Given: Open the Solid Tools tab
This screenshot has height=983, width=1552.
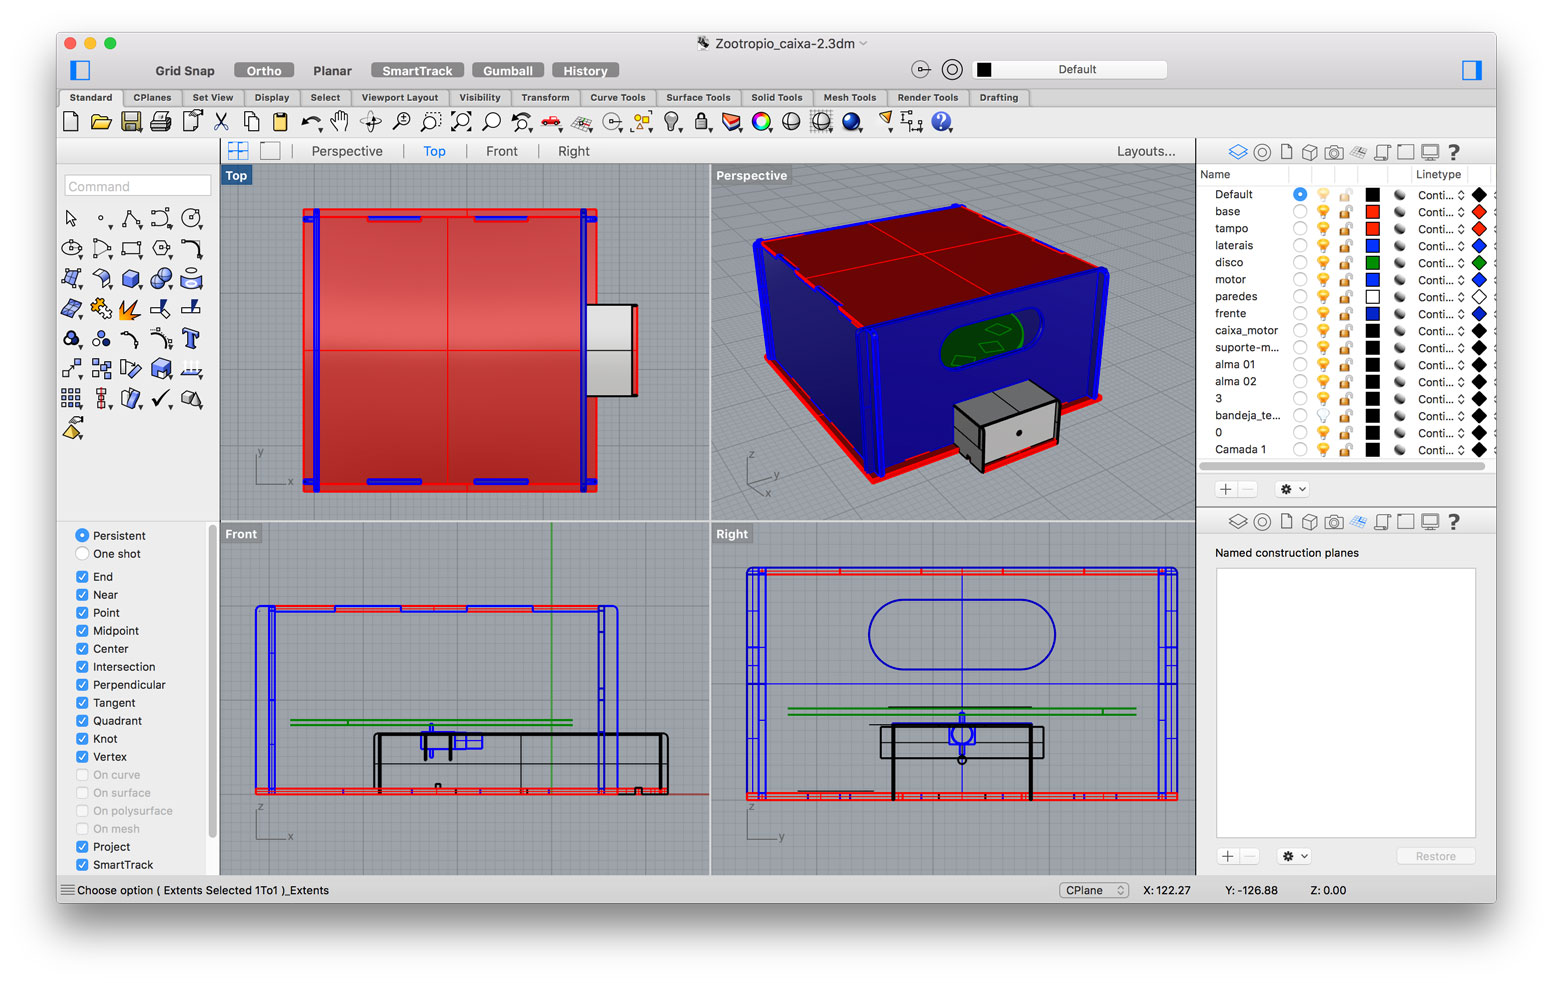Looking at the screenshot, I should [x=776, y=98].
